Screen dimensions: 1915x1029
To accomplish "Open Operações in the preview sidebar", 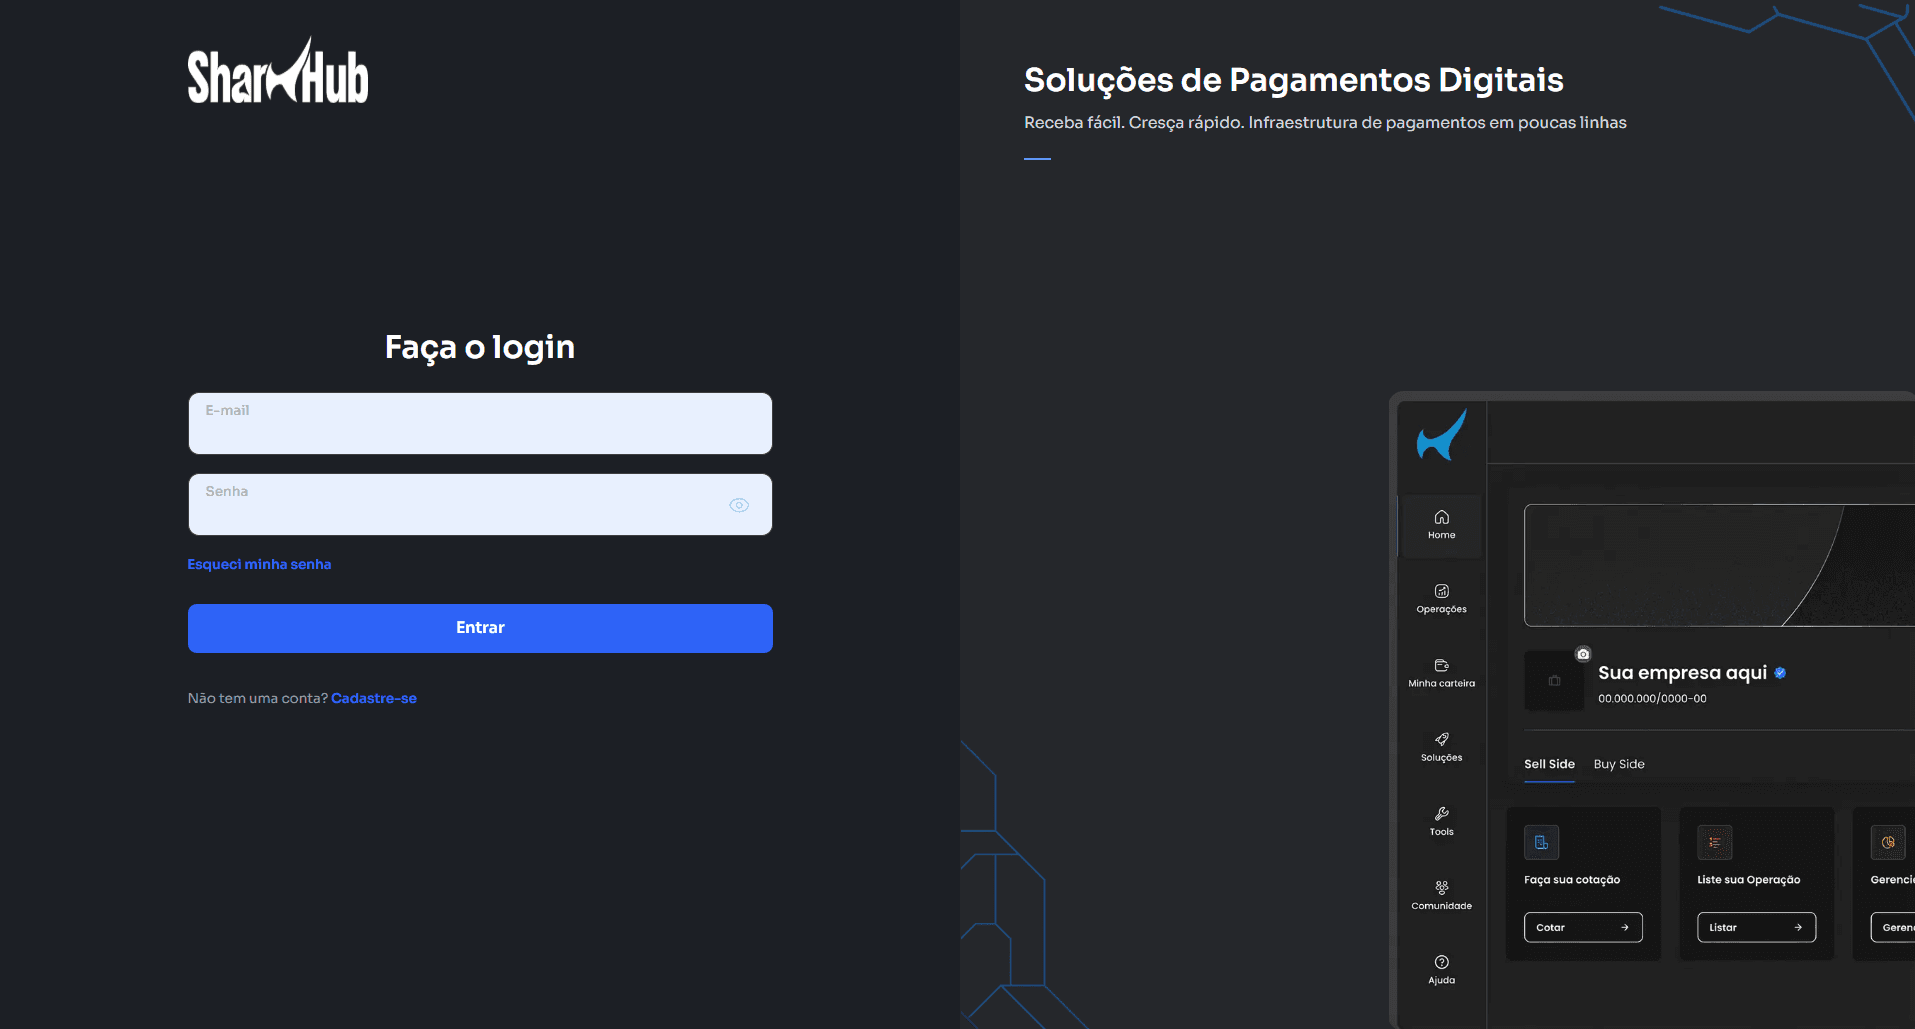I will (1441, 599).
